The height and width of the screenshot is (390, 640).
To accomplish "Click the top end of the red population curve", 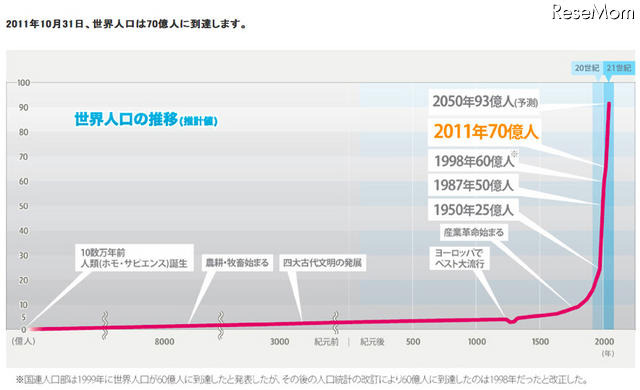I will pyautogui.click(x=609, y=103).
